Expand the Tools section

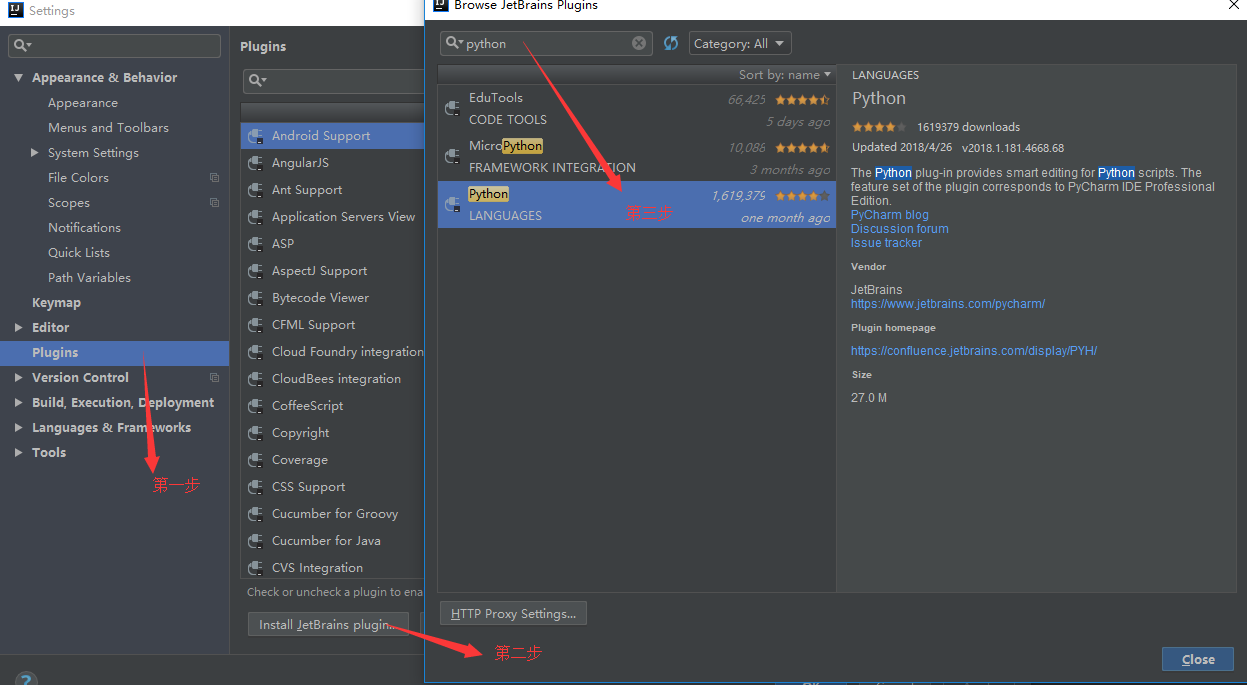[x=19, y=453]
